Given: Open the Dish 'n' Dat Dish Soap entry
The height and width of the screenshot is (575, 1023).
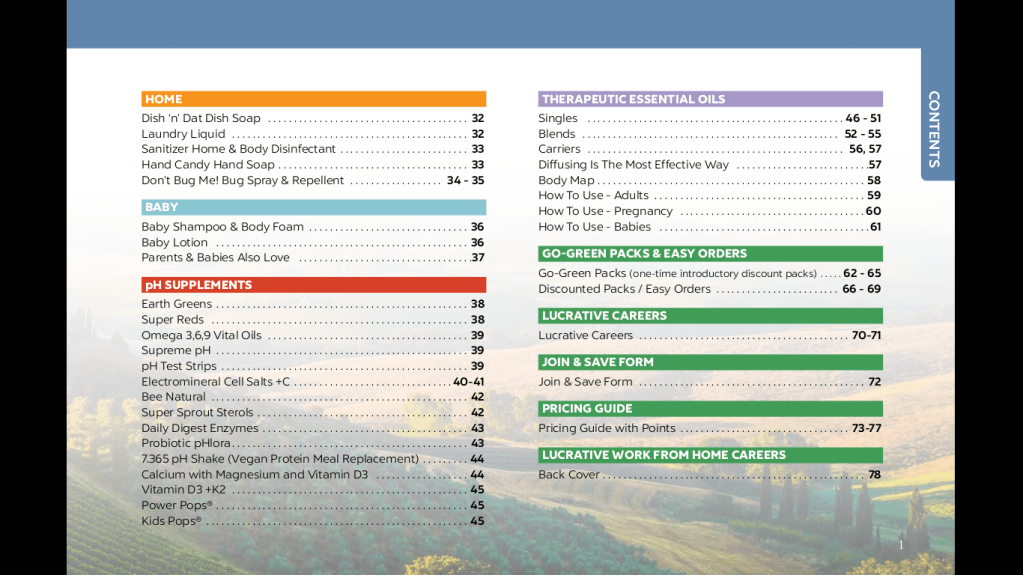Looking at the screenshot, I should 201,118.
